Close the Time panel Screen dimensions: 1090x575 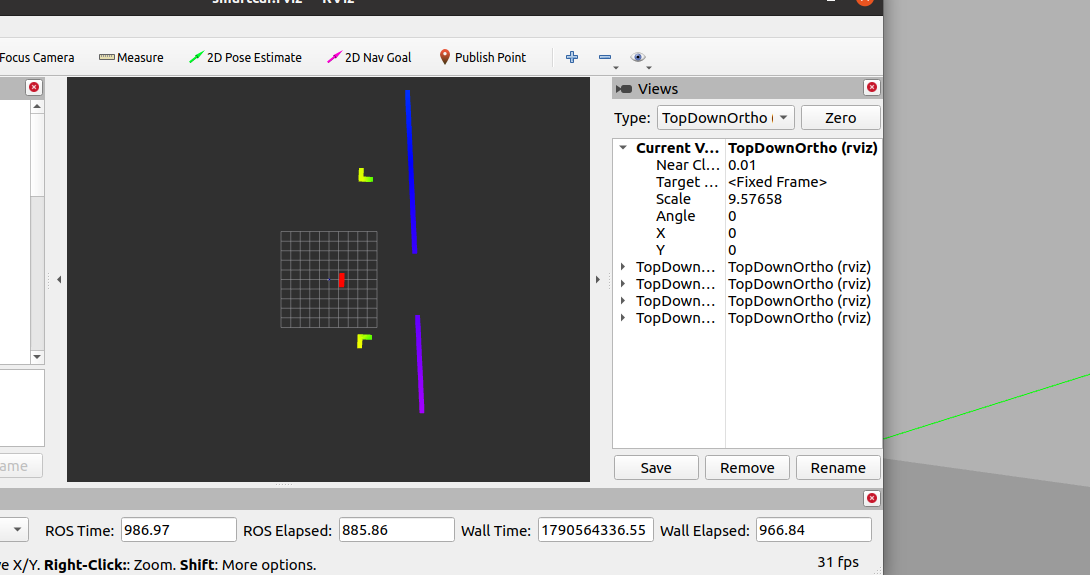[872, 499]
